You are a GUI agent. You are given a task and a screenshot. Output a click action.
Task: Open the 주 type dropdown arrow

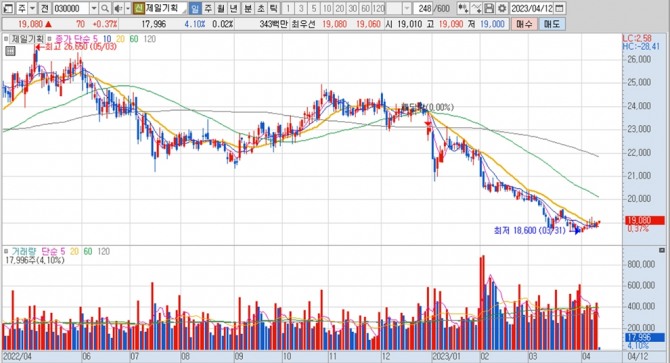[32, 8]
